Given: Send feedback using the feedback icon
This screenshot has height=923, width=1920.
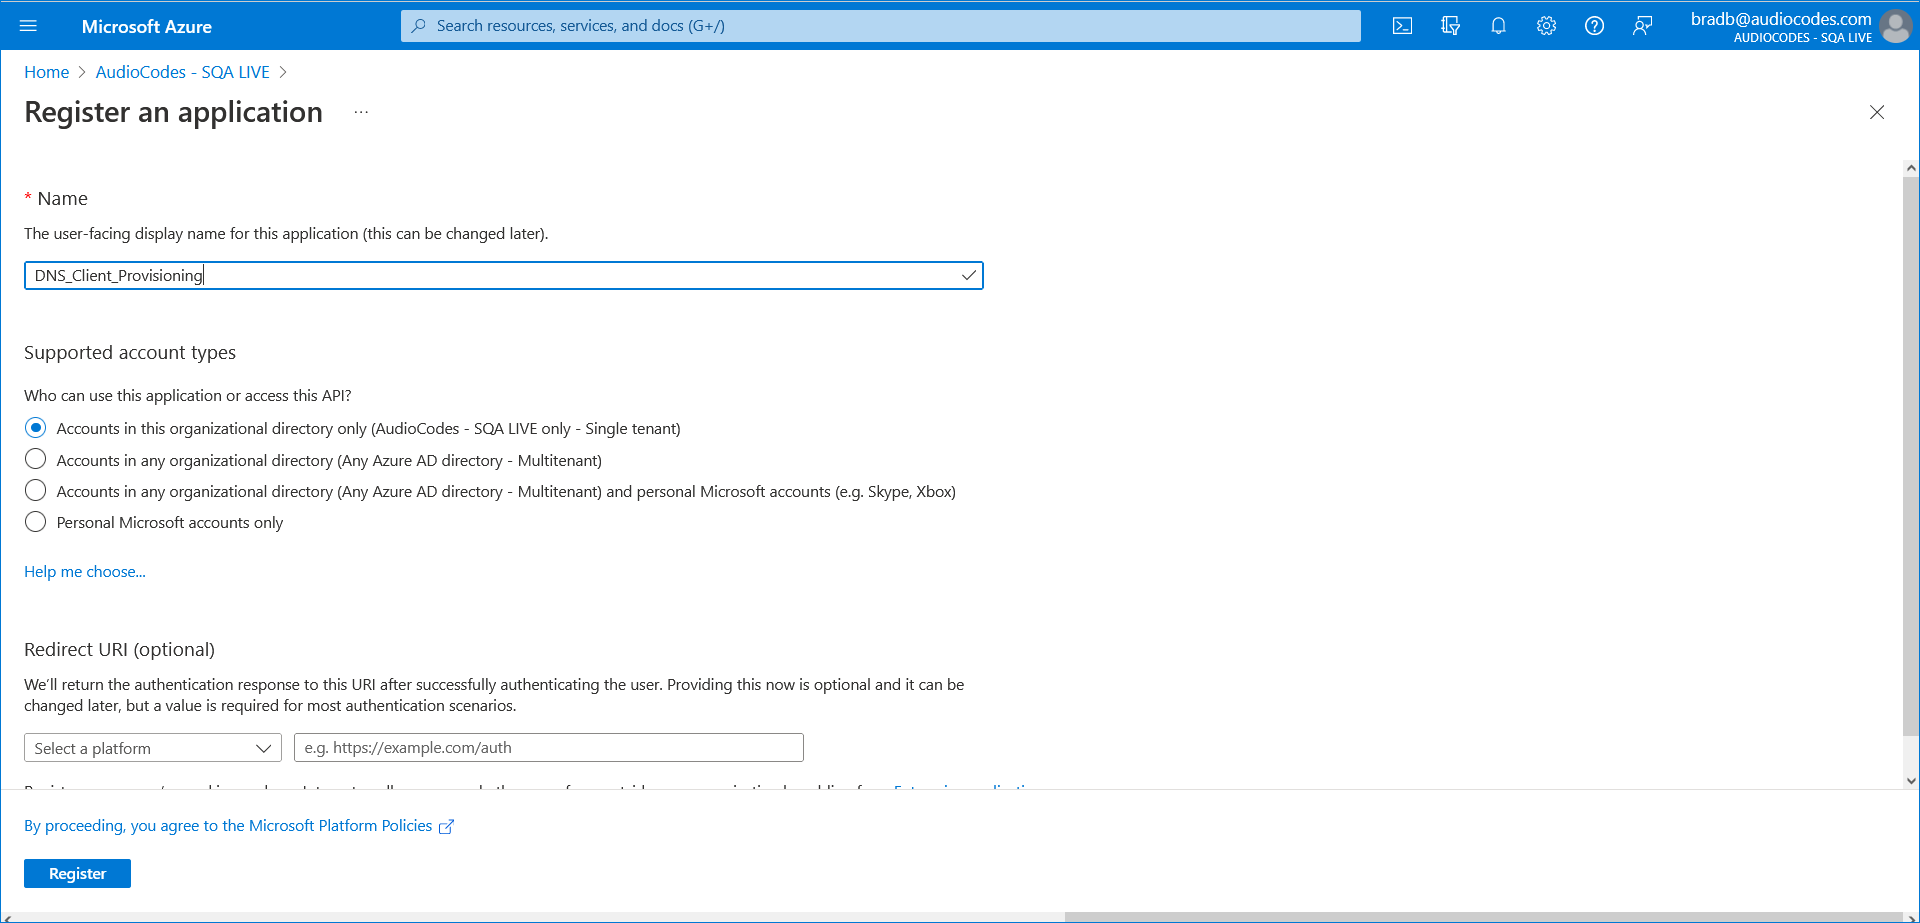Looking at the screenshot, I should pyautogui.click(x=1642, y=25).
